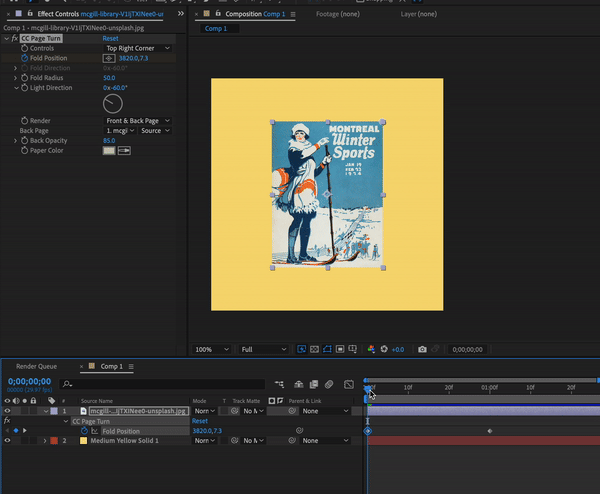Expand Medium Yellow Solid 1 layer
600x494 pixels.
tap(45, 440)
